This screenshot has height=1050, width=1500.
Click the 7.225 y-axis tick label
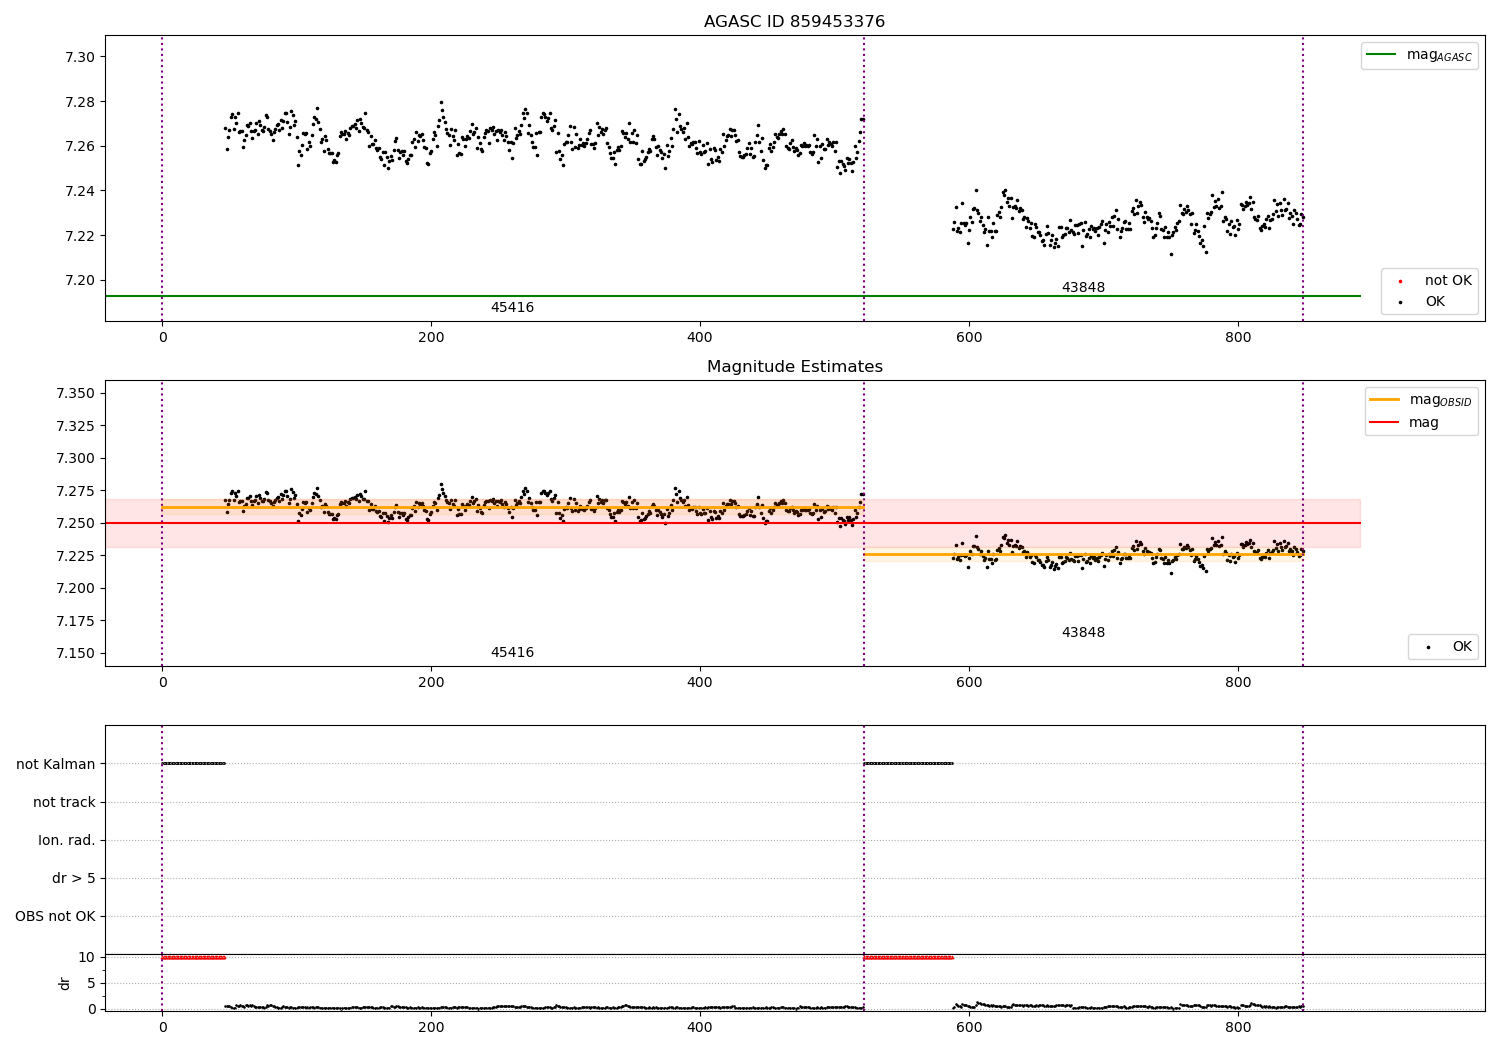tap(75, 556)
